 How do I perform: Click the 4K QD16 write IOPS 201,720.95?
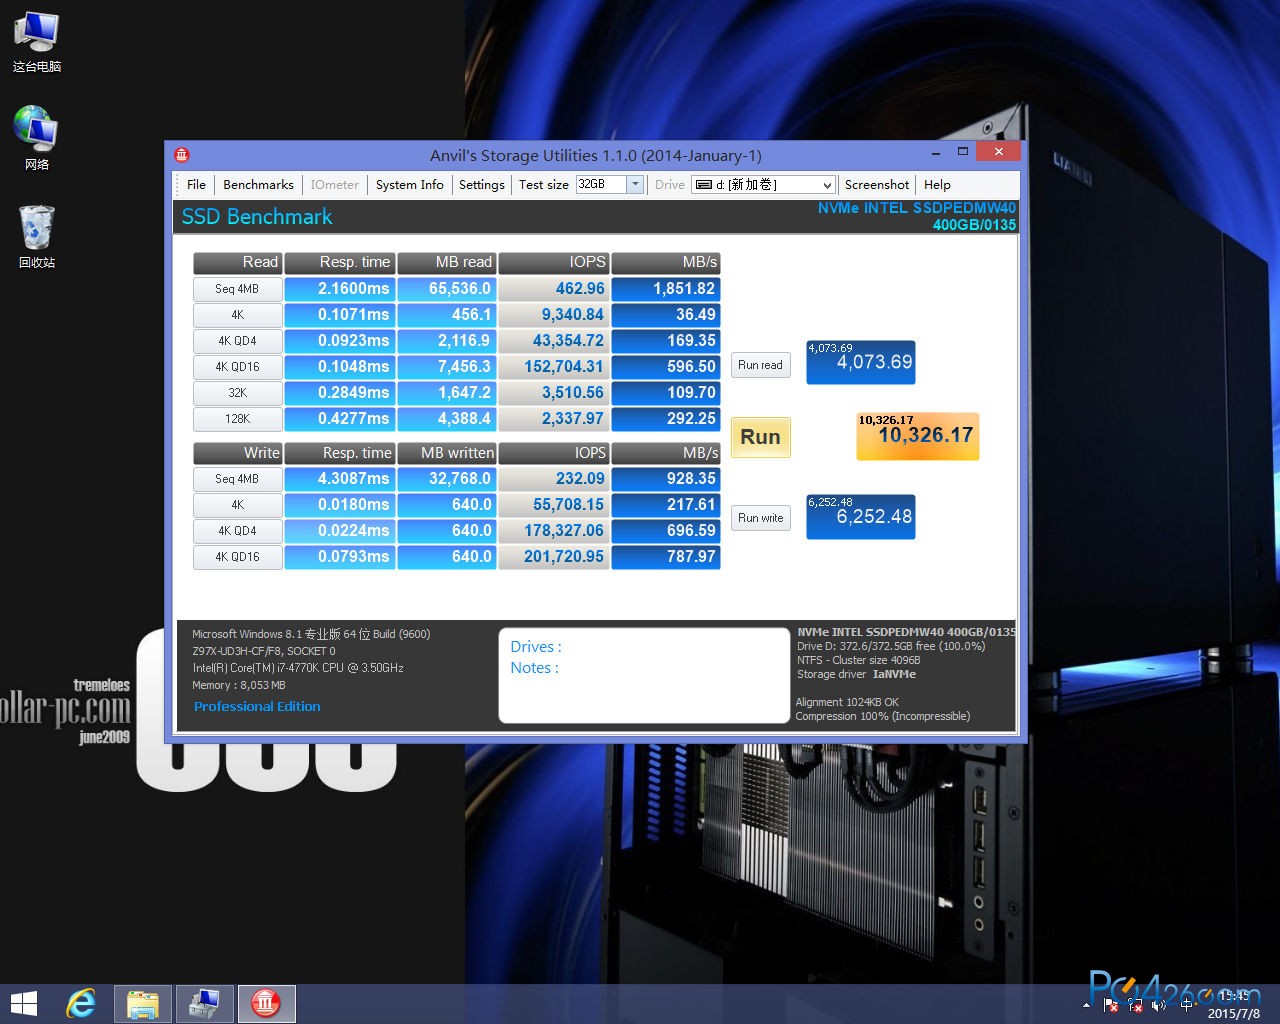(x=554, y=557)
